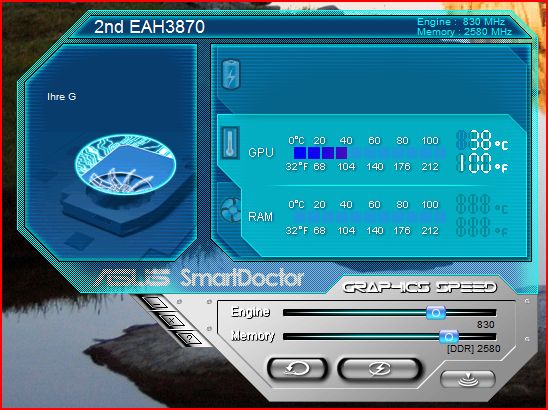Click the RAM label in temperature panel
The image size is (548, 410).
tap(260, 217)
